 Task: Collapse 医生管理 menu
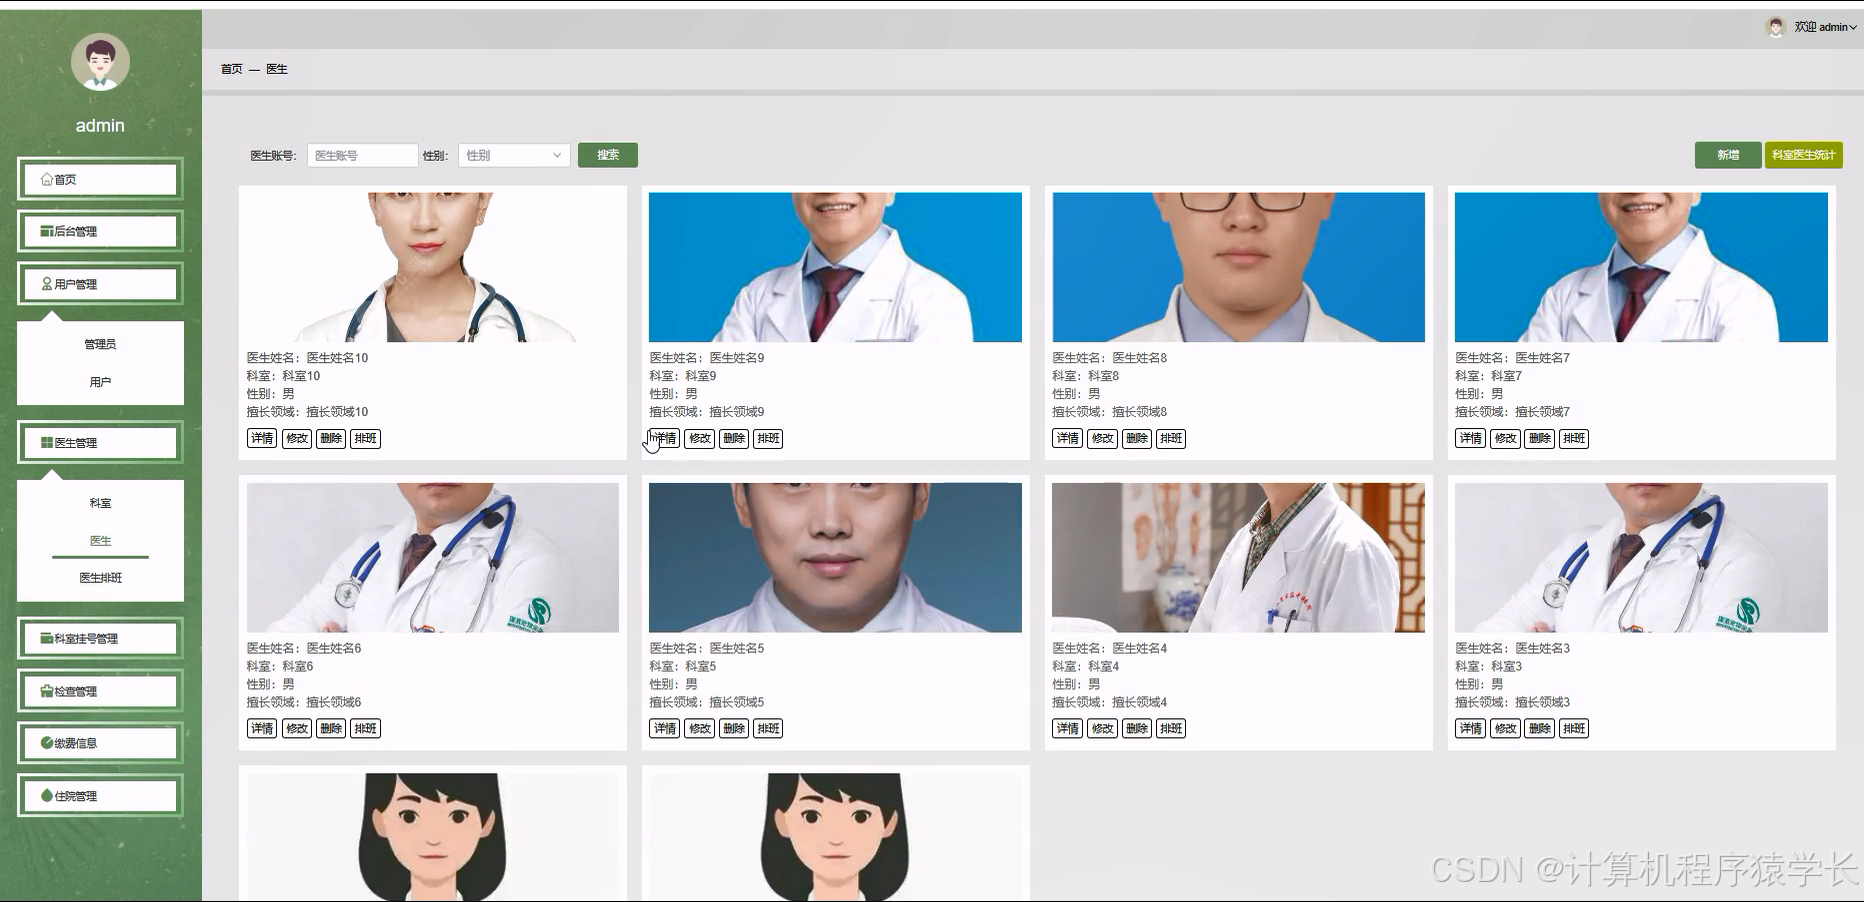point(100,442)
